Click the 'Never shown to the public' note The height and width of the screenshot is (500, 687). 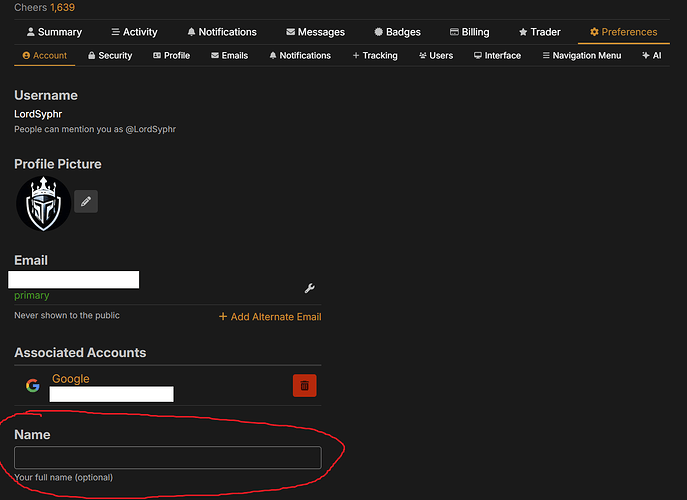pos(67,316)
